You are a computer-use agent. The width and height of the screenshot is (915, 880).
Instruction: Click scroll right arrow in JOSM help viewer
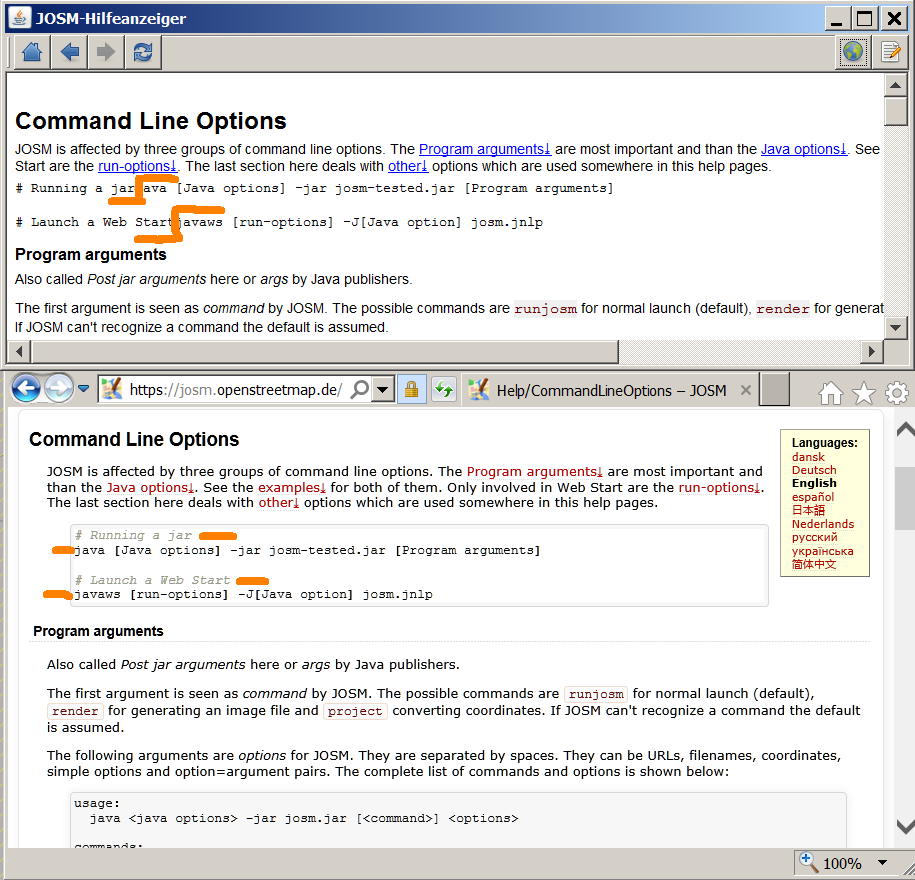(872, 351)
